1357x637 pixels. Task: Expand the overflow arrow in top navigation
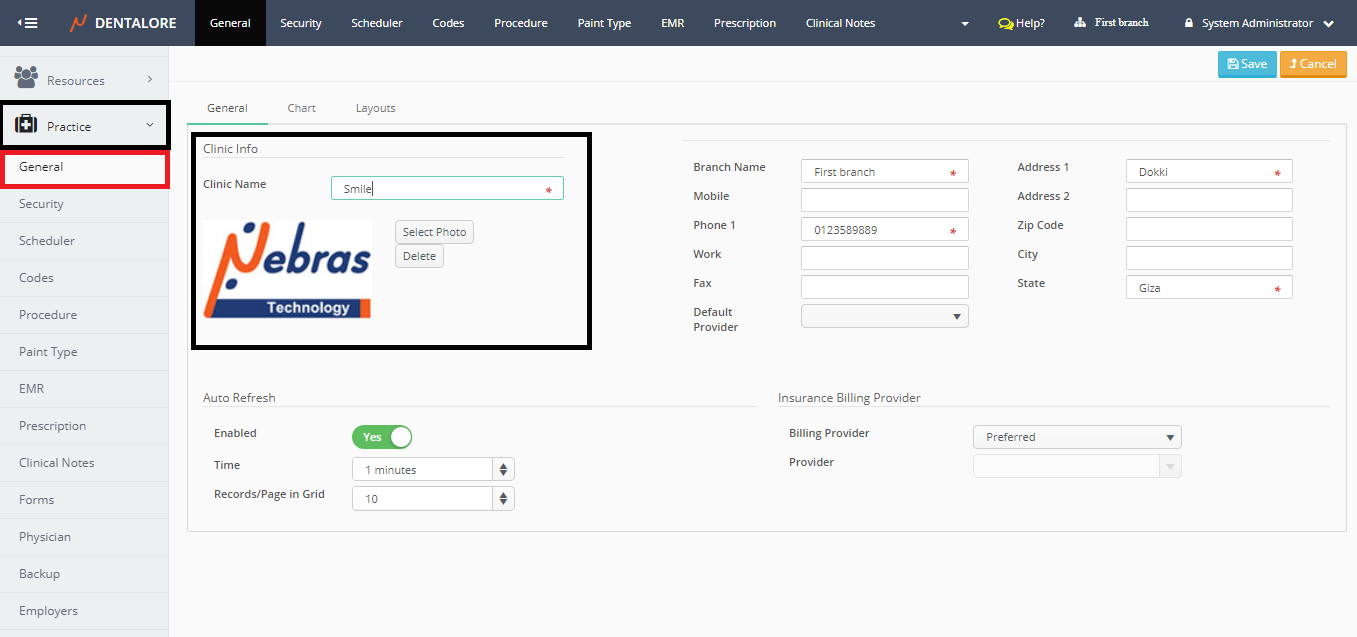(964, 23)
